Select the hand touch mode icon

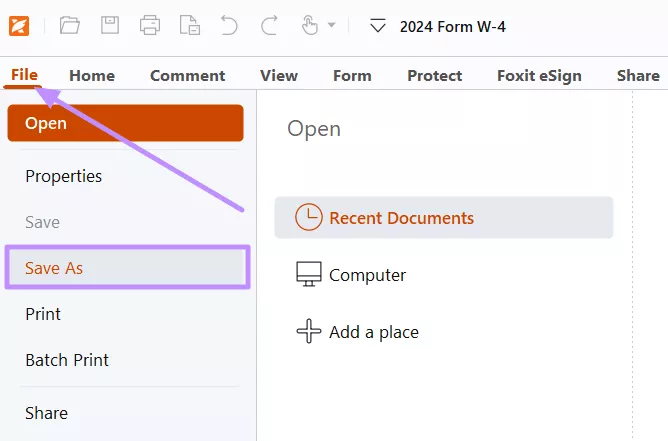(309, 26)
